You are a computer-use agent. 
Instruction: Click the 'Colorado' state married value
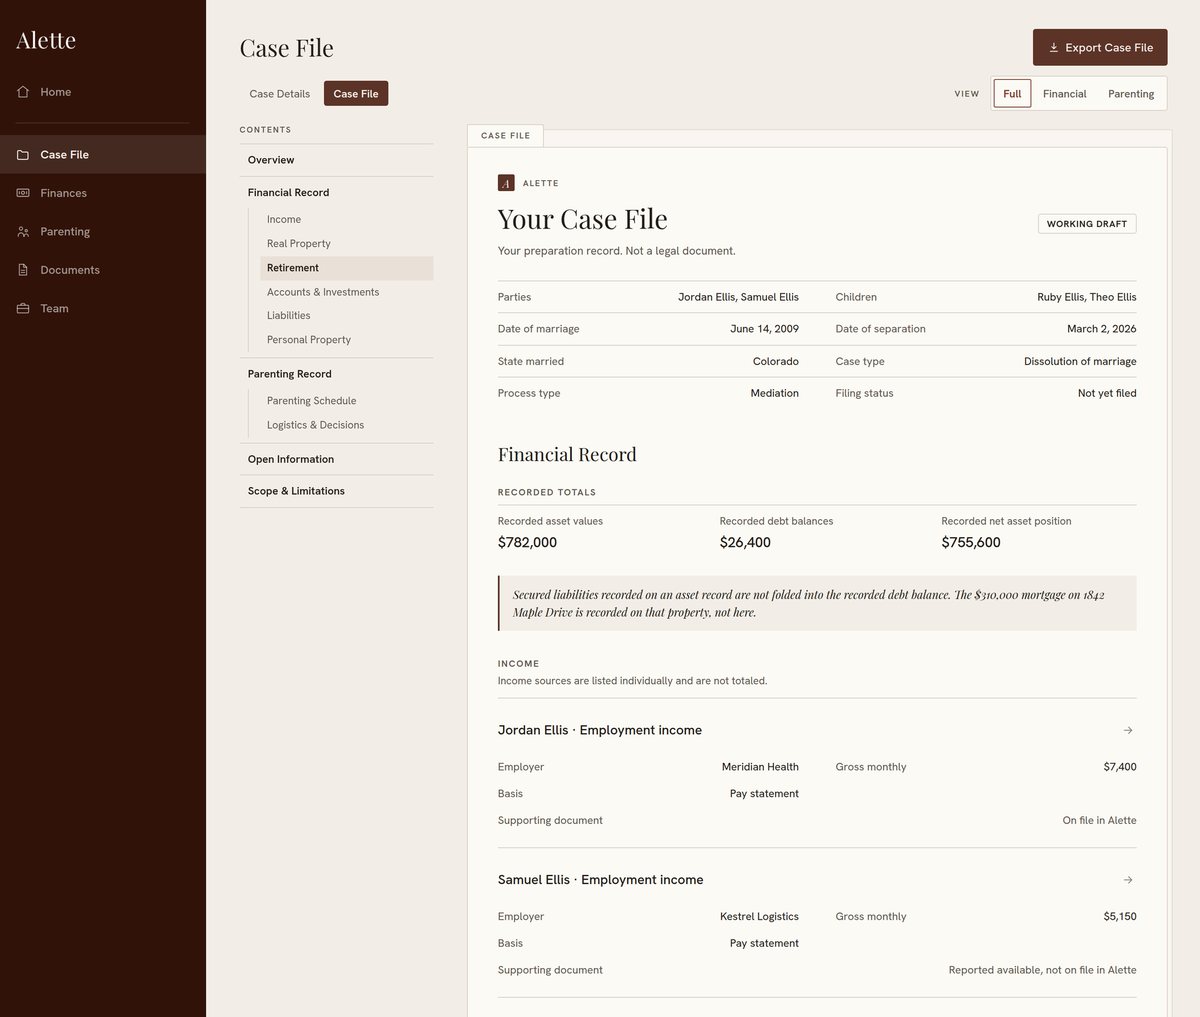coord(776,362)
